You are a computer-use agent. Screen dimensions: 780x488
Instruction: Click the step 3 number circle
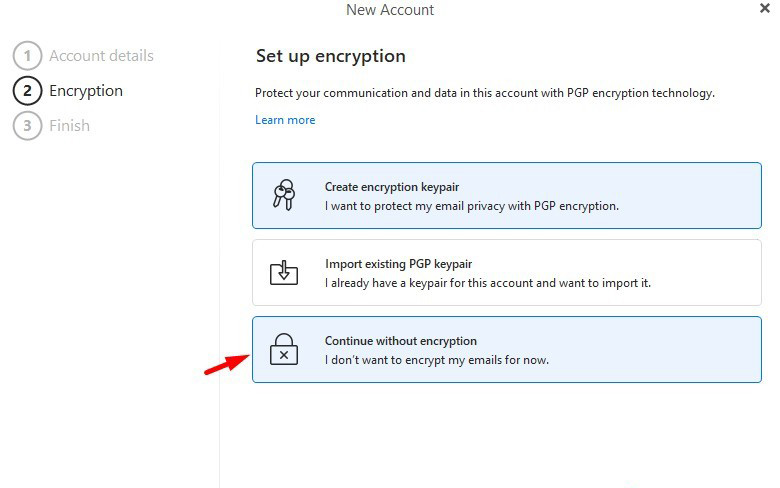coord(27,126)
